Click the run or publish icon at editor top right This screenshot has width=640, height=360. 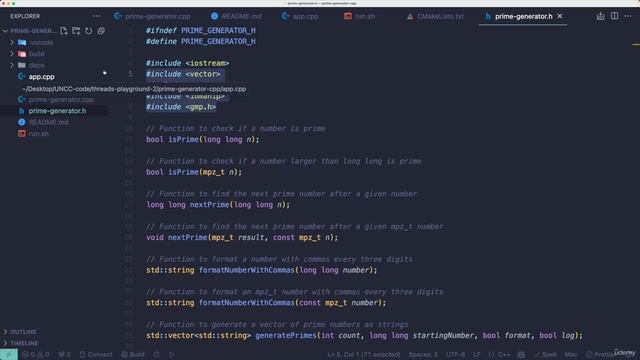tap(600, 16)
